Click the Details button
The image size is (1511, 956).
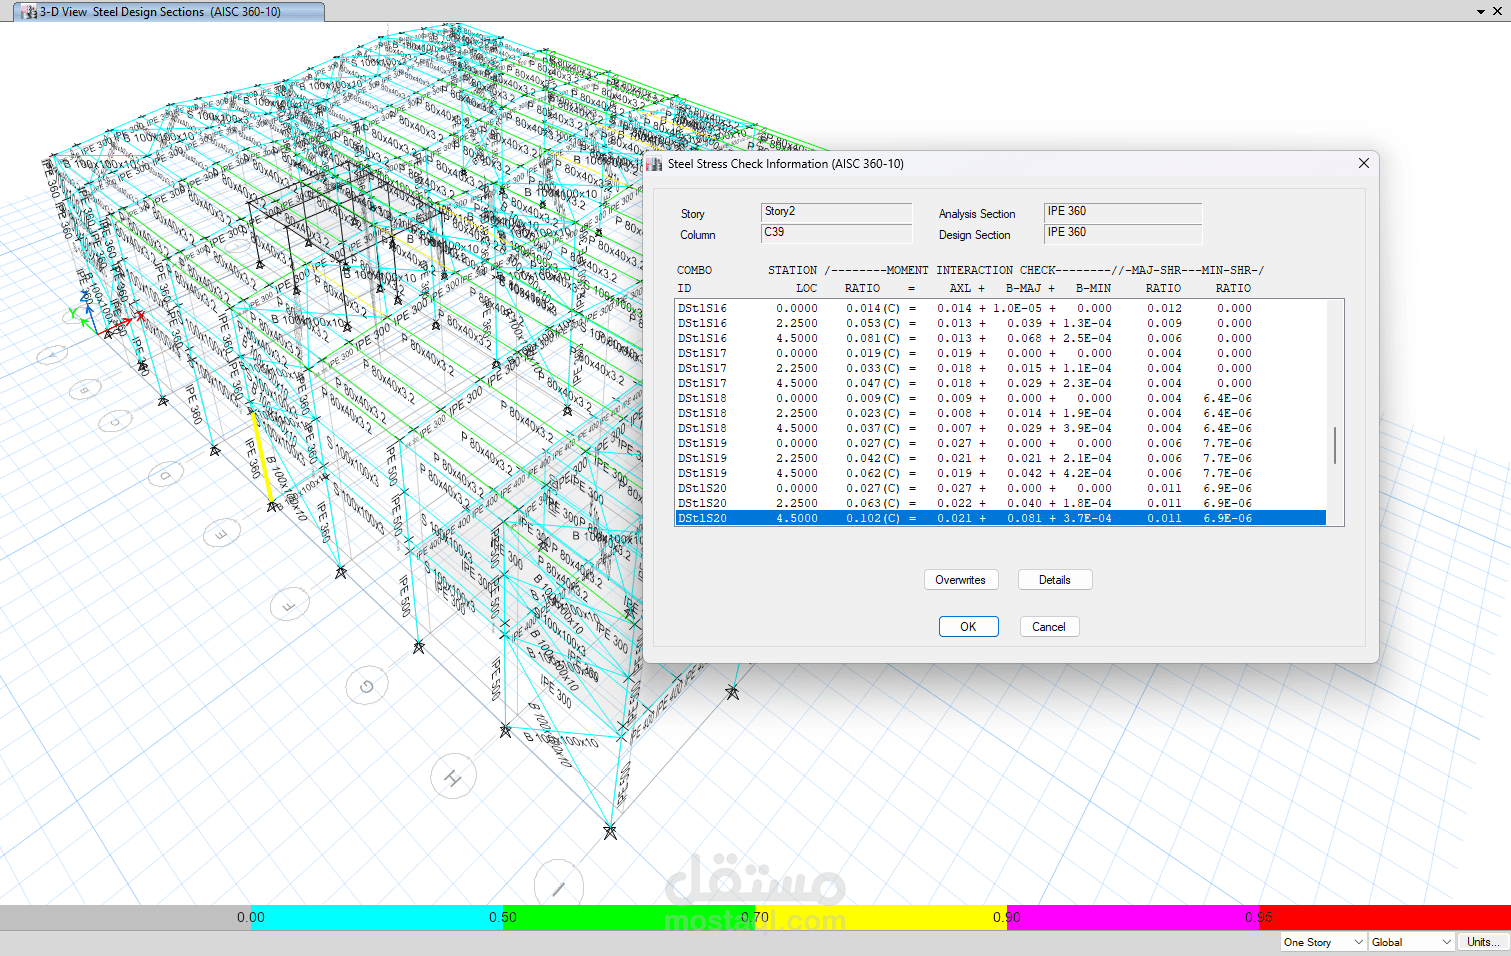pyautogui.click(x=1055, y=580)
